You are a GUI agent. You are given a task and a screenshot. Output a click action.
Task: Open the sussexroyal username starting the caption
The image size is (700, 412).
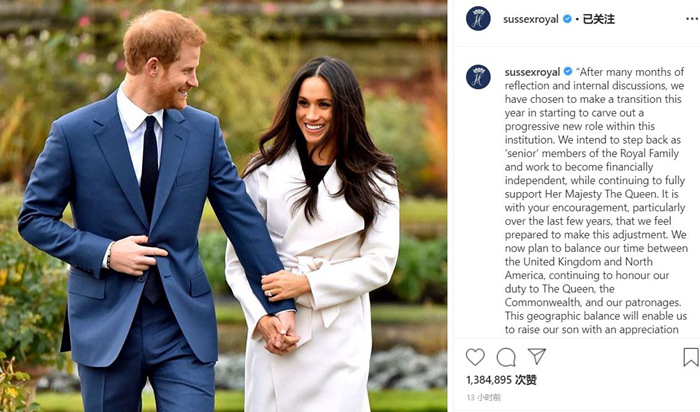532,72
